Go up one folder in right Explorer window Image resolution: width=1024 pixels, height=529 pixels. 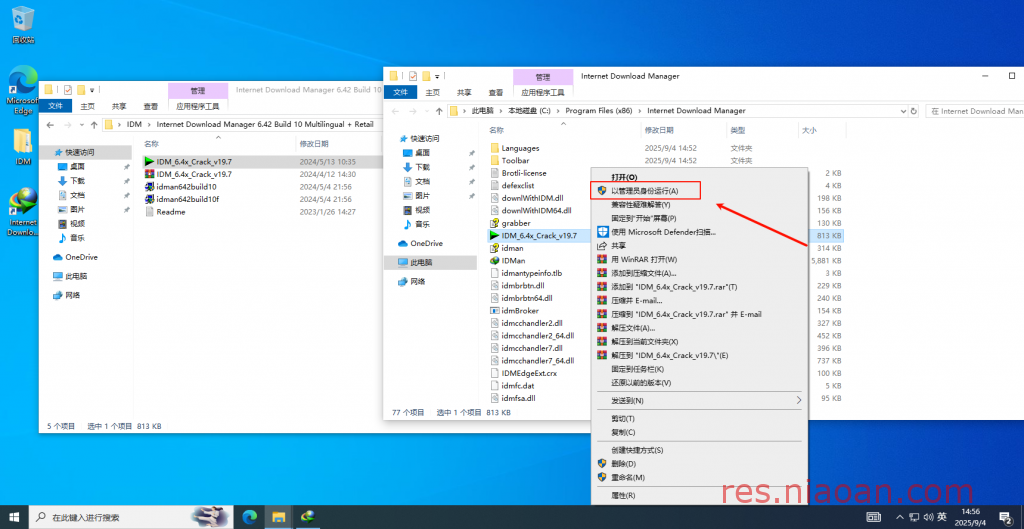coord(440,111)
